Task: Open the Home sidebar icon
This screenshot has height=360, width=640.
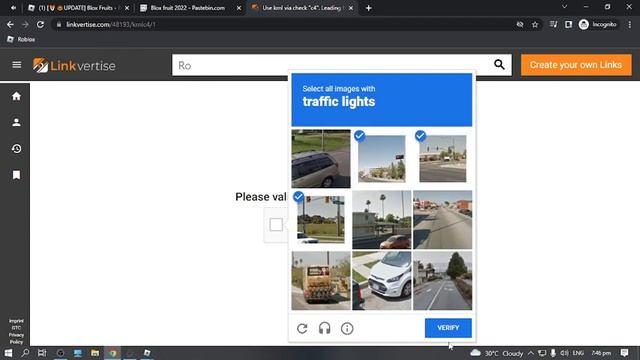Action: click(x=16, y=96)
